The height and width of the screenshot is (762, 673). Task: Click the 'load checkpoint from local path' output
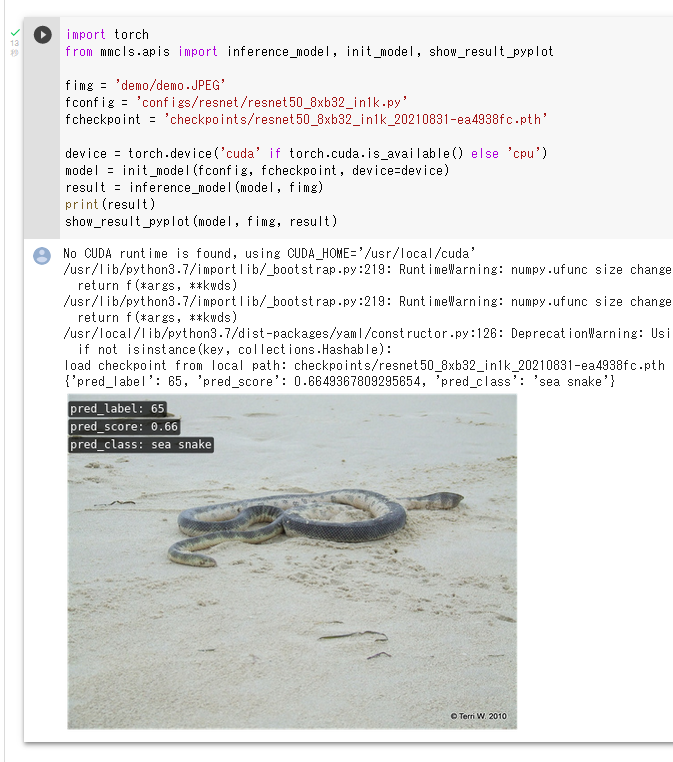coord(364,365)
